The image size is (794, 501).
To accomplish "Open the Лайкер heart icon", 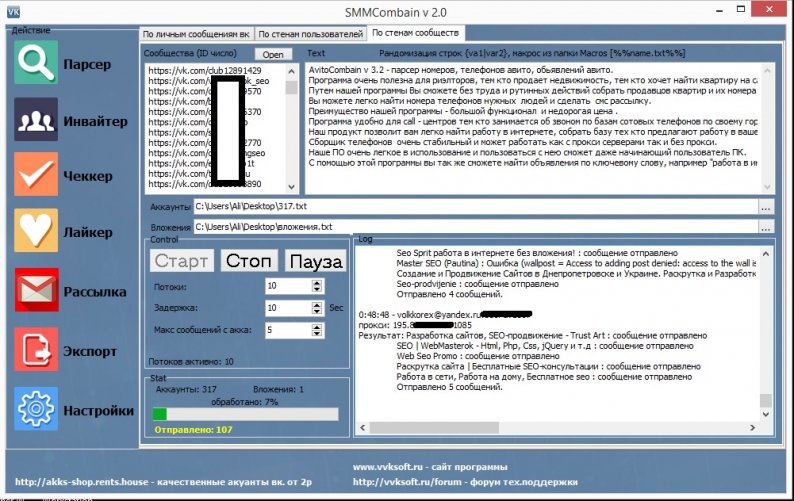I will pyautogui.click(x=35, y=230).
